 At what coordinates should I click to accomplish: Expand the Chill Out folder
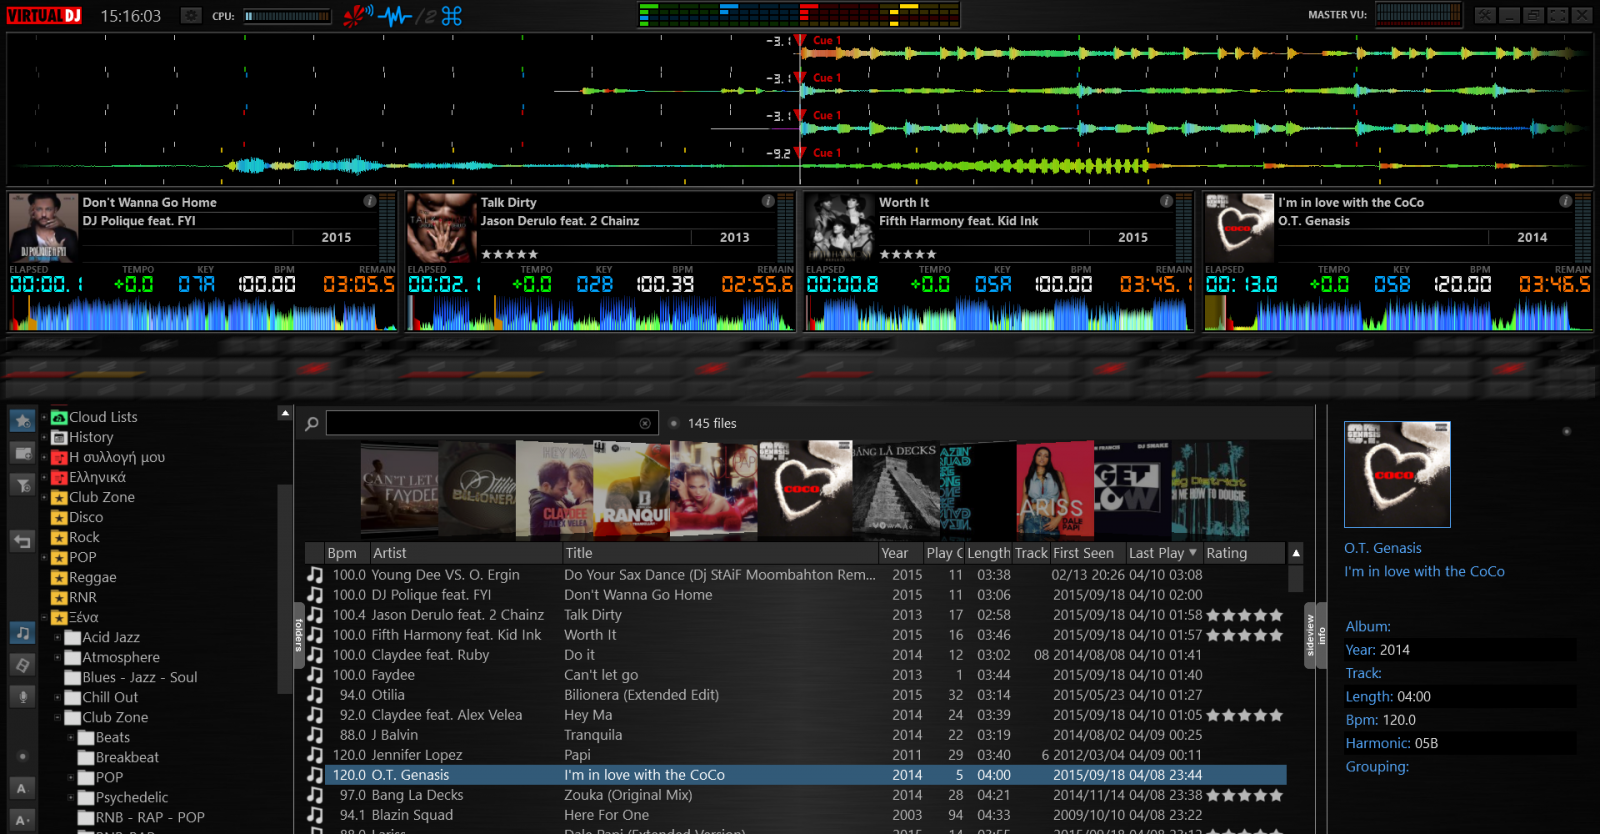click(x=57, y=697)
